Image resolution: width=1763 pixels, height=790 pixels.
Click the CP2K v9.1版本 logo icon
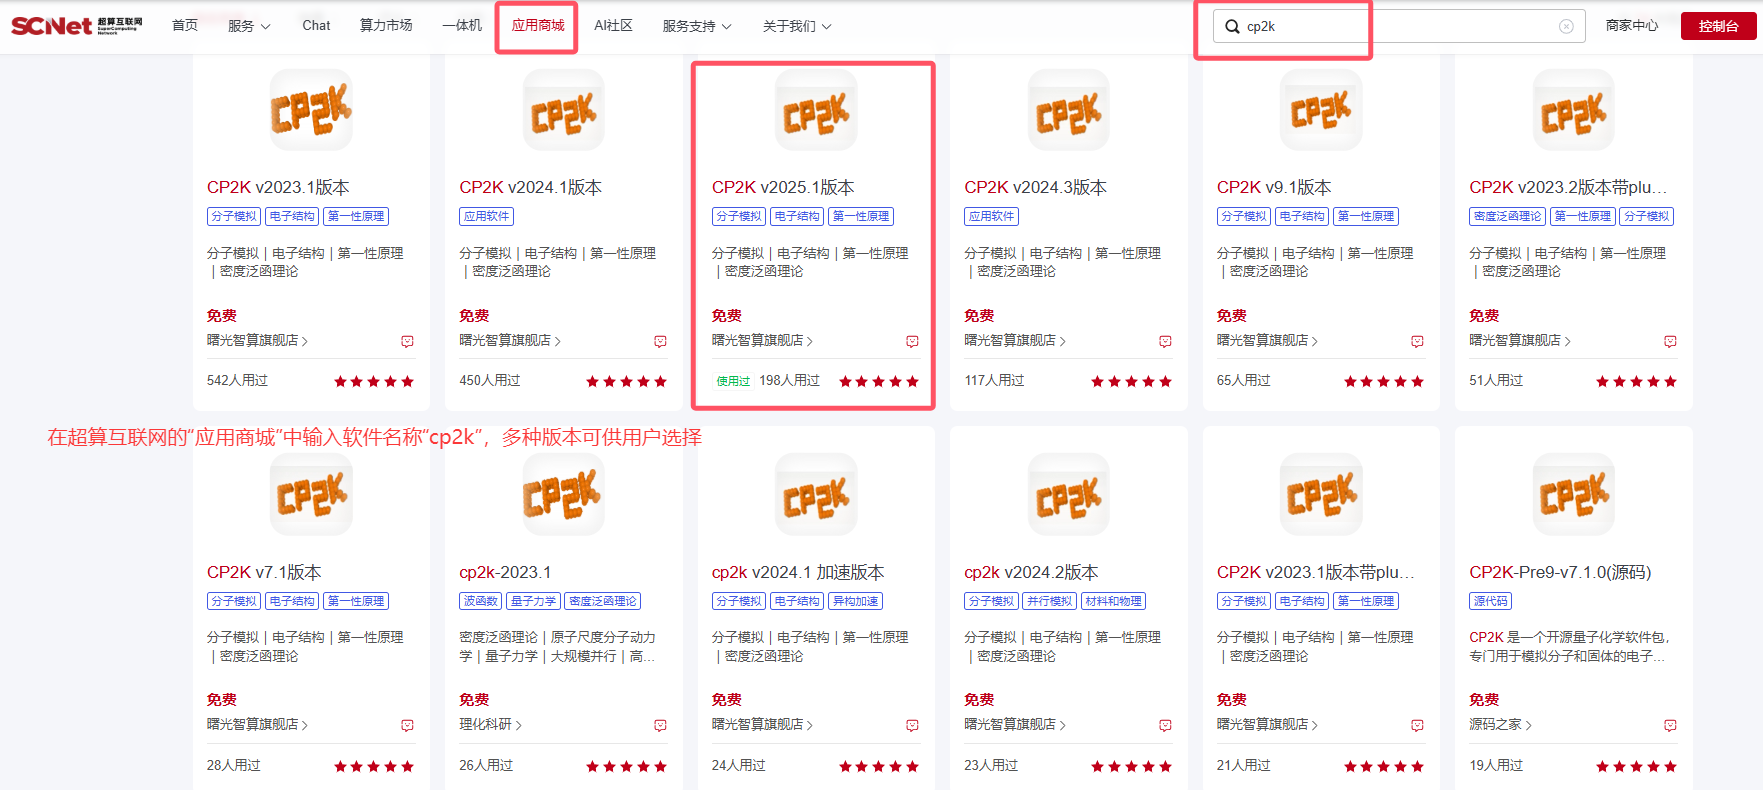(1321, 110)
